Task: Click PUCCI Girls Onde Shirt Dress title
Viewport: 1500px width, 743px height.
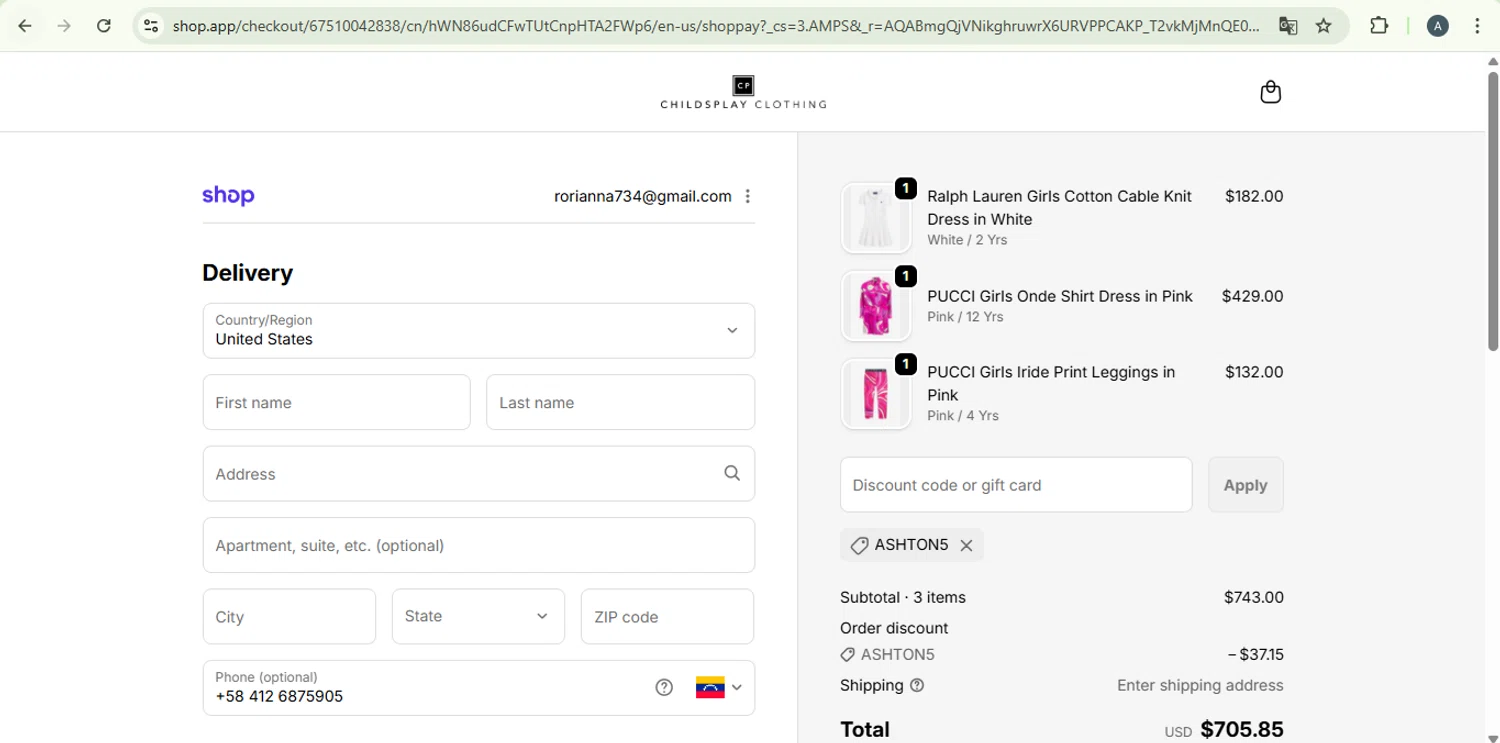Action: (x=1060, y=297)
